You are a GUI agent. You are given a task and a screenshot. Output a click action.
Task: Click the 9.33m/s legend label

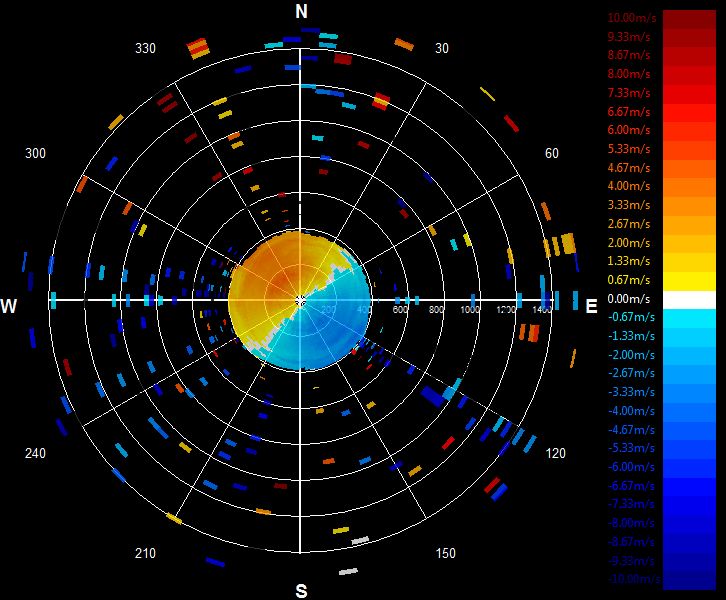pos(629,37)
